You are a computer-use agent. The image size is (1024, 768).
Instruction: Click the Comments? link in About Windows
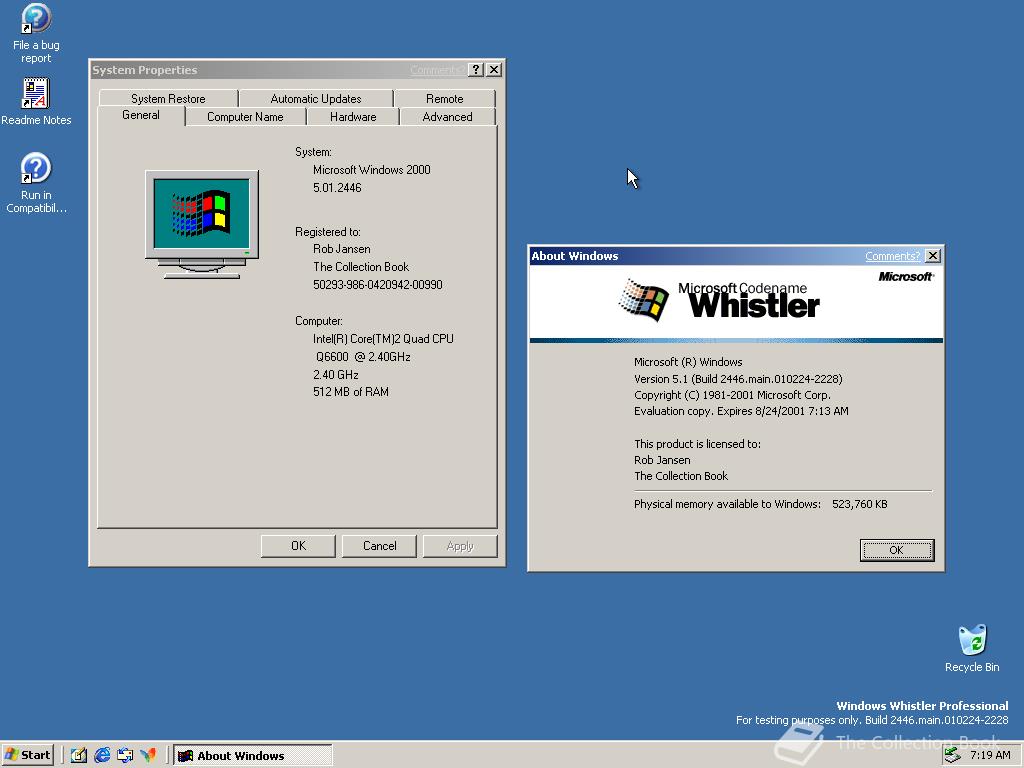[x=892, y=256]
